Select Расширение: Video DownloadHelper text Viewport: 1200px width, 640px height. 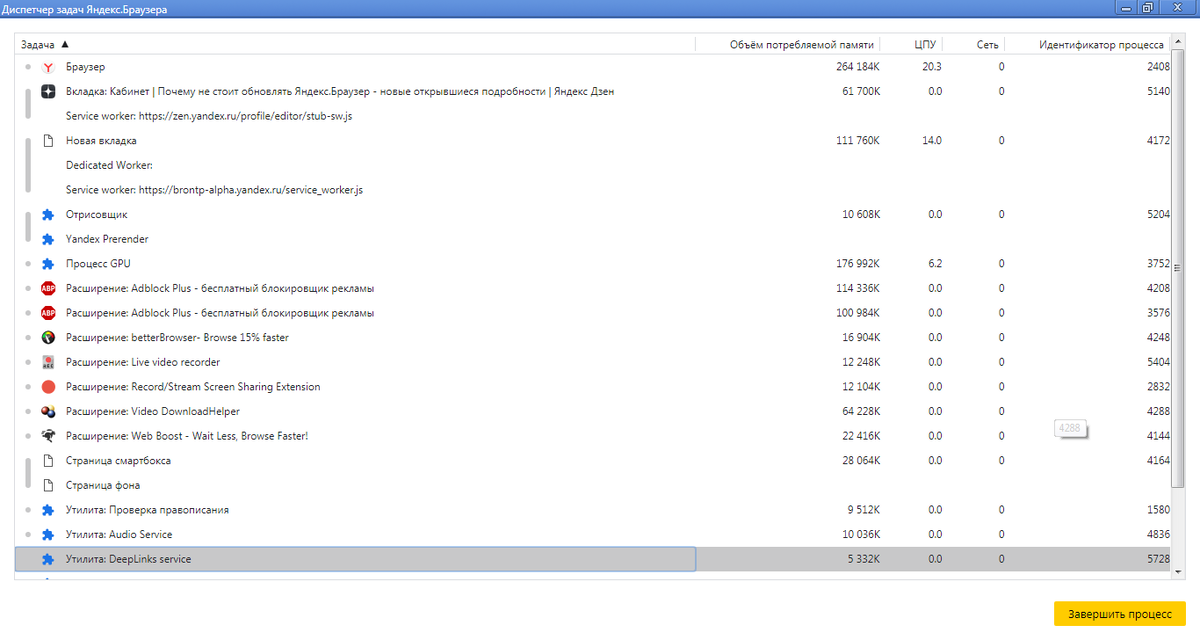coord(153,411)
